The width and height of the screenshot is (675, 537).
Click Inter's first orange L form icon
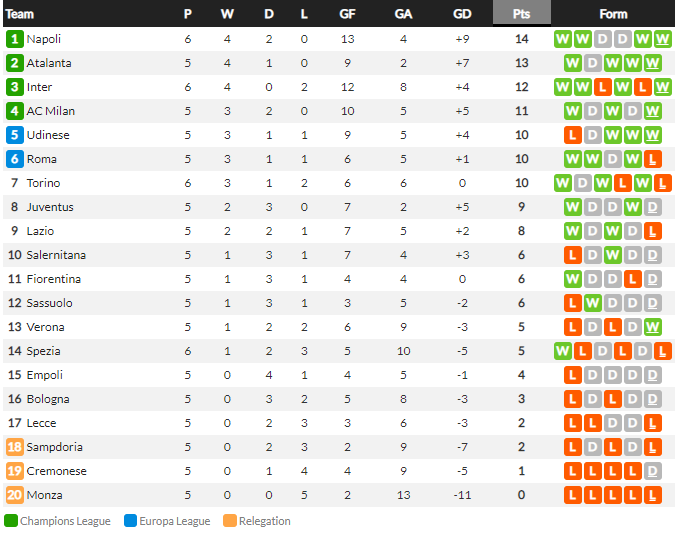tap(603, 87)
